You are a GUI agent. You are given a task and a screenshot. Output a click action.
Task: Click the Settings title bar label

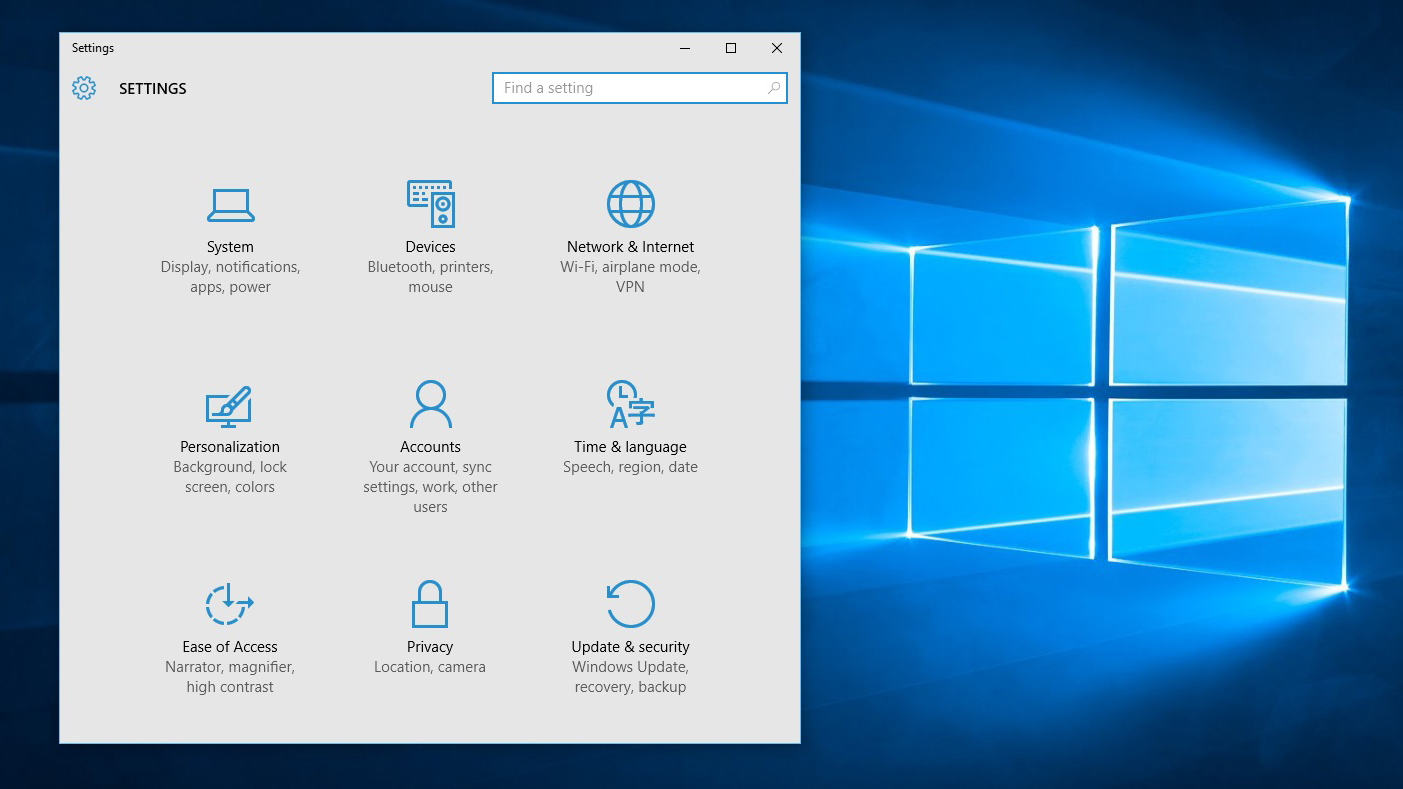pos(92,47)
